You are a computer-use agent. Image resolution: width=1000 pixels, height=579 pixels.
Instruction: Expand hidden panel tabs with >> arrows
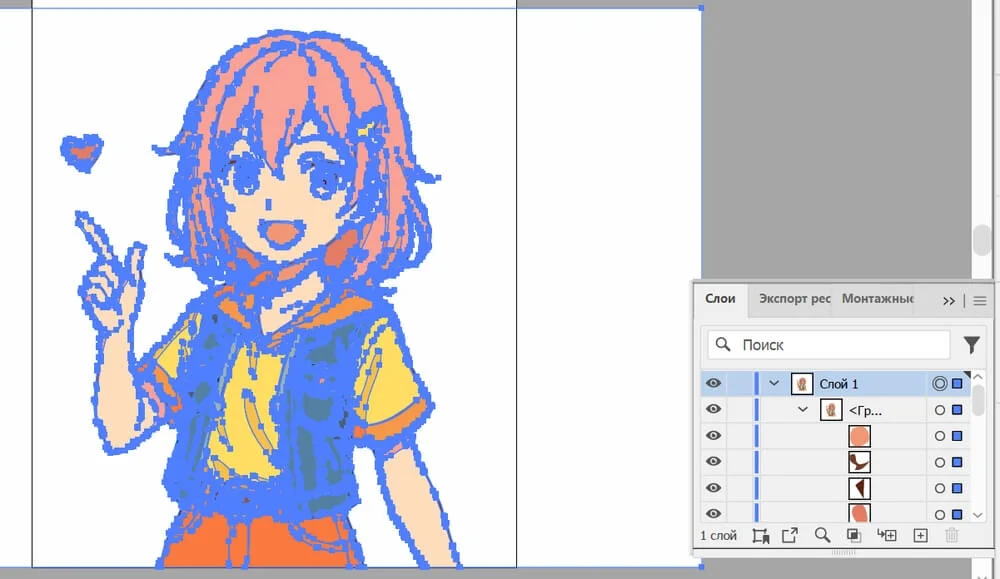click(x=949, y=300)
